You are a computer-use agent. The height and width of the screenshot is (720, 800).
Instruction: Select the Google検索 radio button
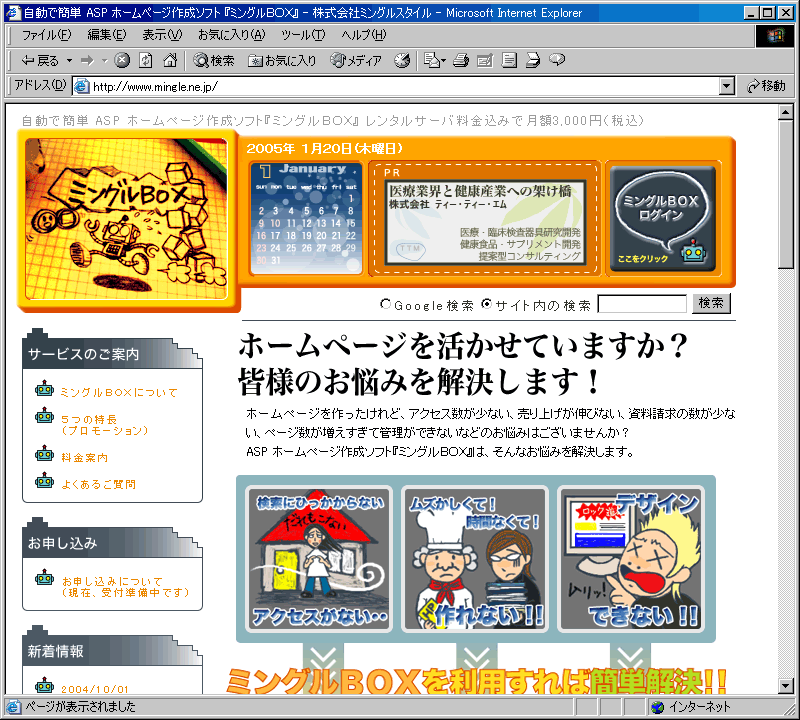(386, 304)
